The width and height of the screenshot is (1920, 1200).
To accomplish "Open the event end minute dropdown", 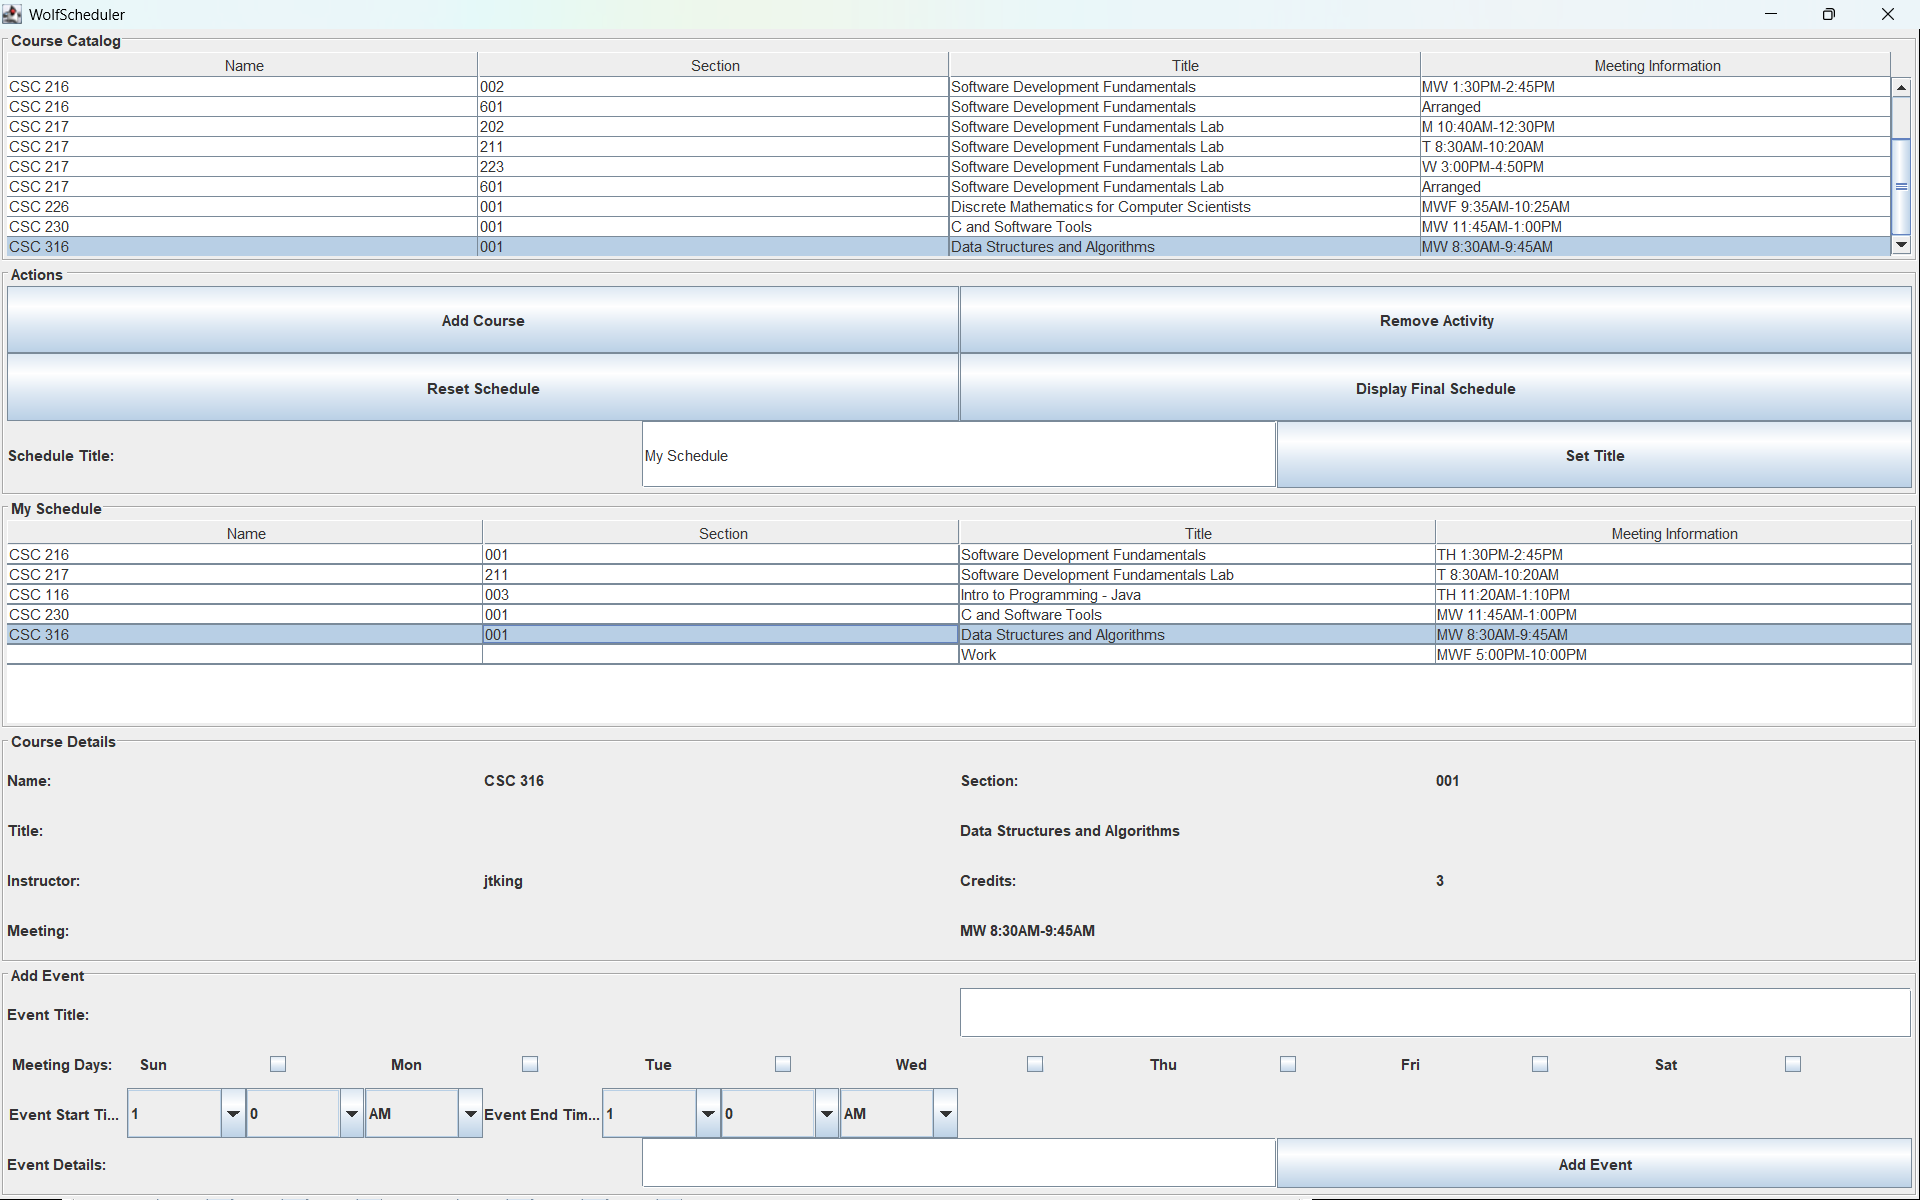I will coord(826,1114).
